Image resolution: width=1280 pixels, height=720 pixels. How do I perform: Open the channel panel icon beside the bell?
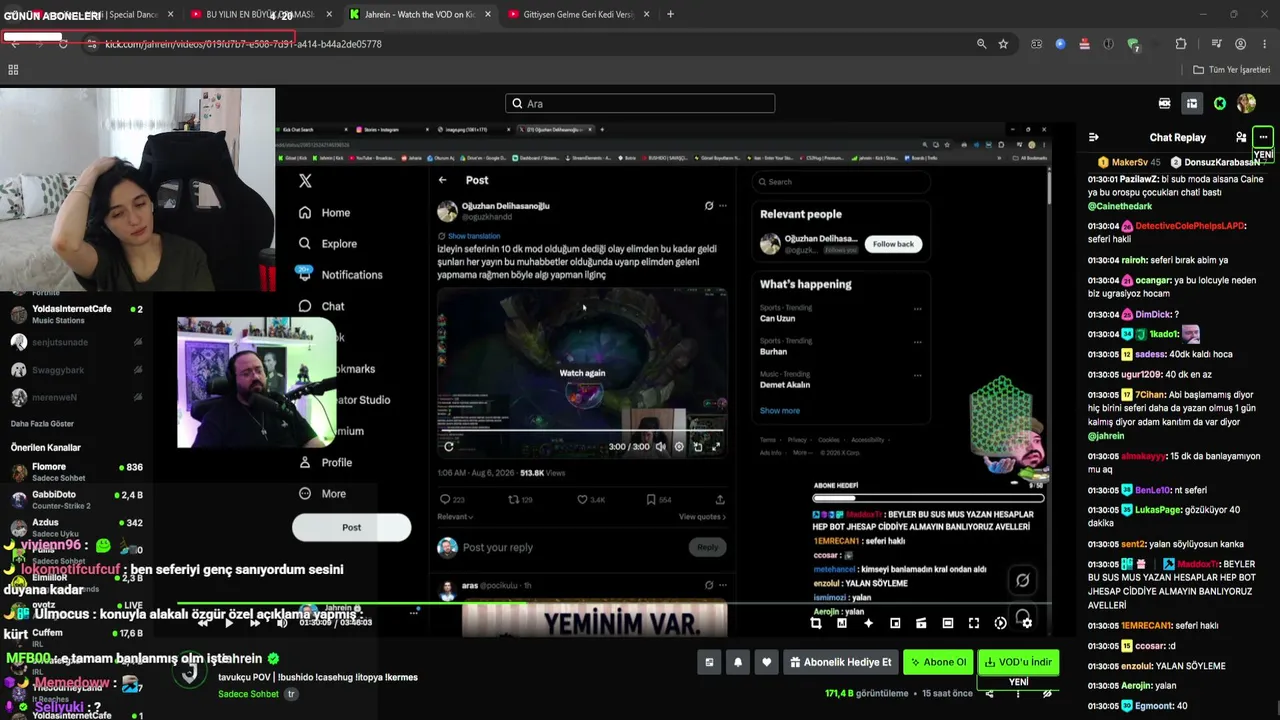[710, 662]
